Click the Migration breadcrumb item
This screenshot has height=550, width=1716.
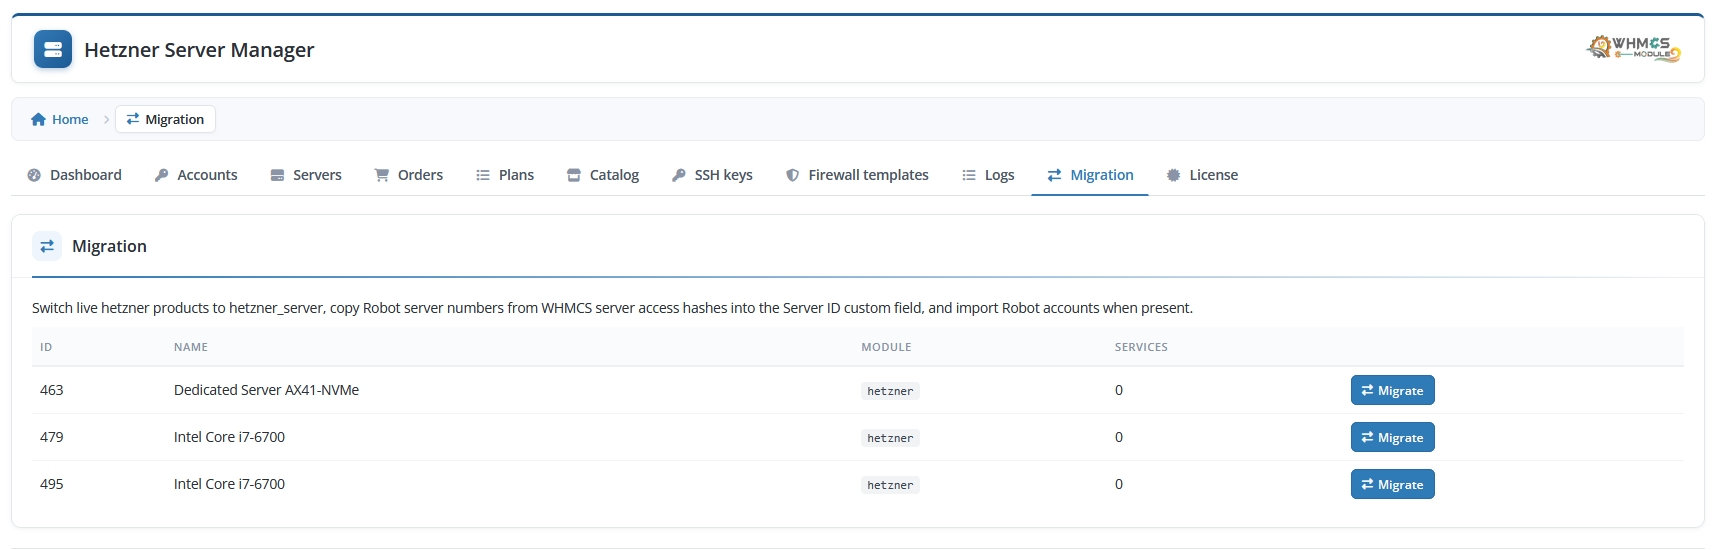click(x=165, y=119)
